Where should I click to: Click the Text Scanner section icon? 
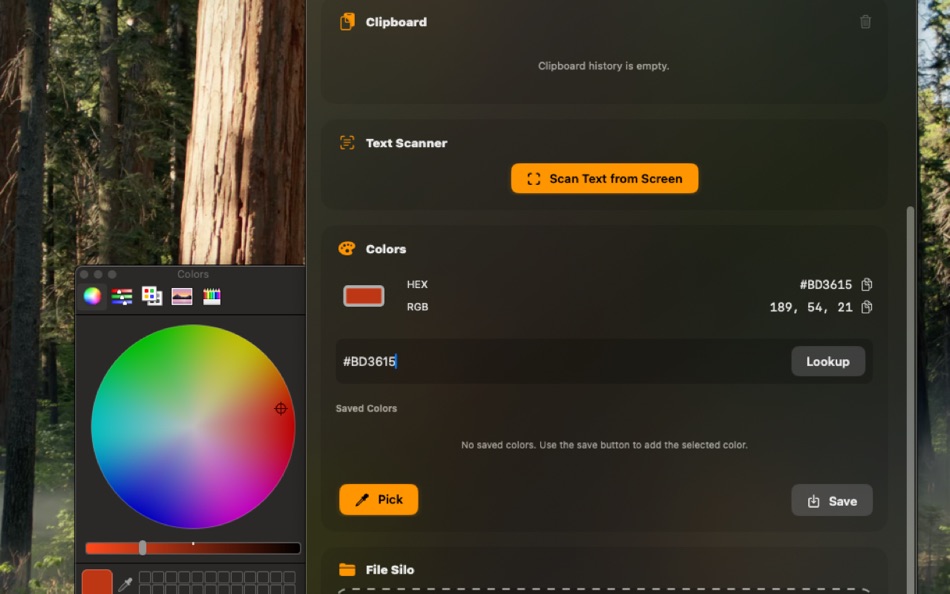pos(347,143)
